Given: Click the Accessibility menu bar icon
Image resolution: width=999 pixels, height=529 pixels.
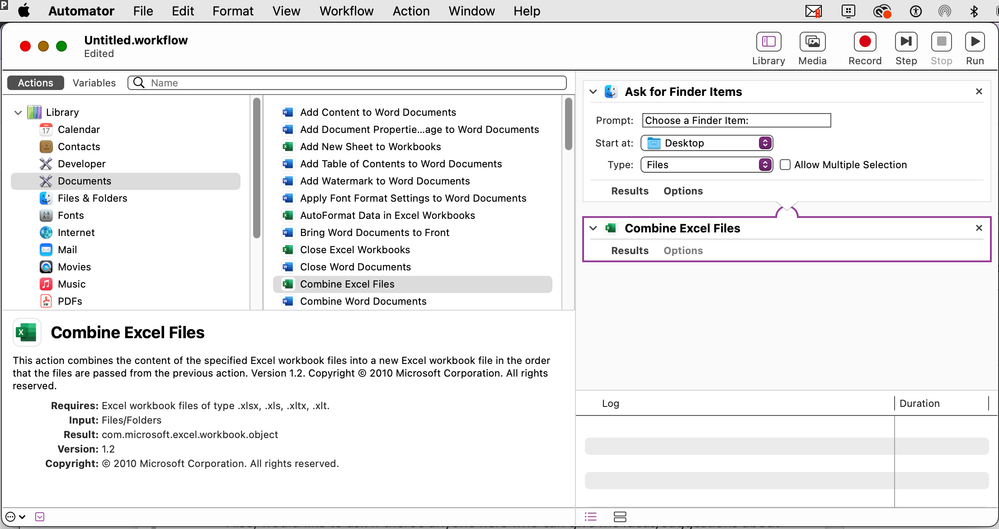Looking at the screenshot, I should (916, 11).
